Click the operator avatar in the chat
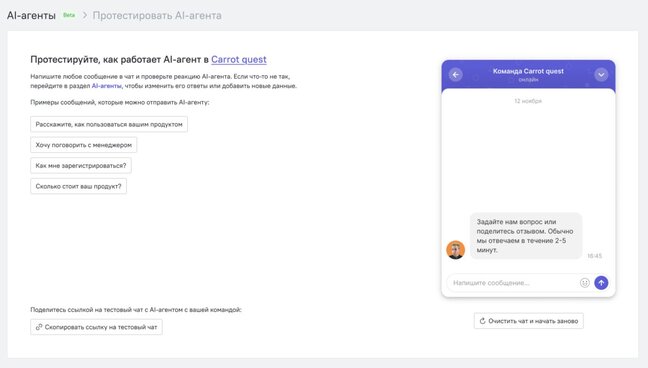 tap(455, 250)
